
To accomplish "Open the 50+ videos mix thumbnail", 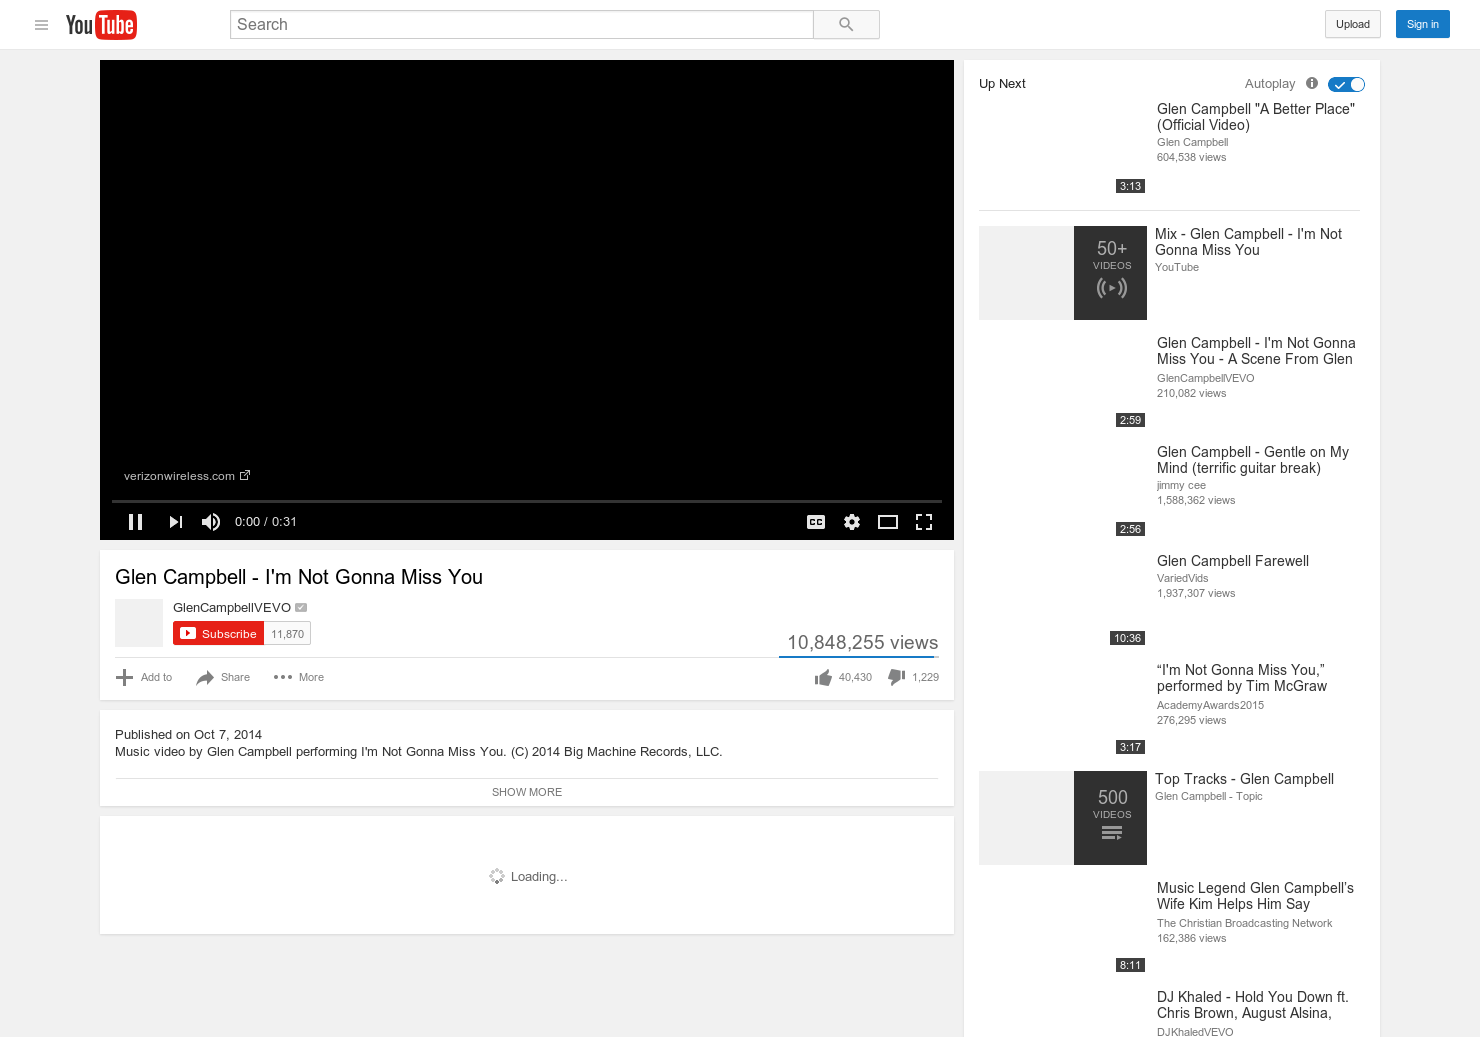I will (x=1063, y=273).
